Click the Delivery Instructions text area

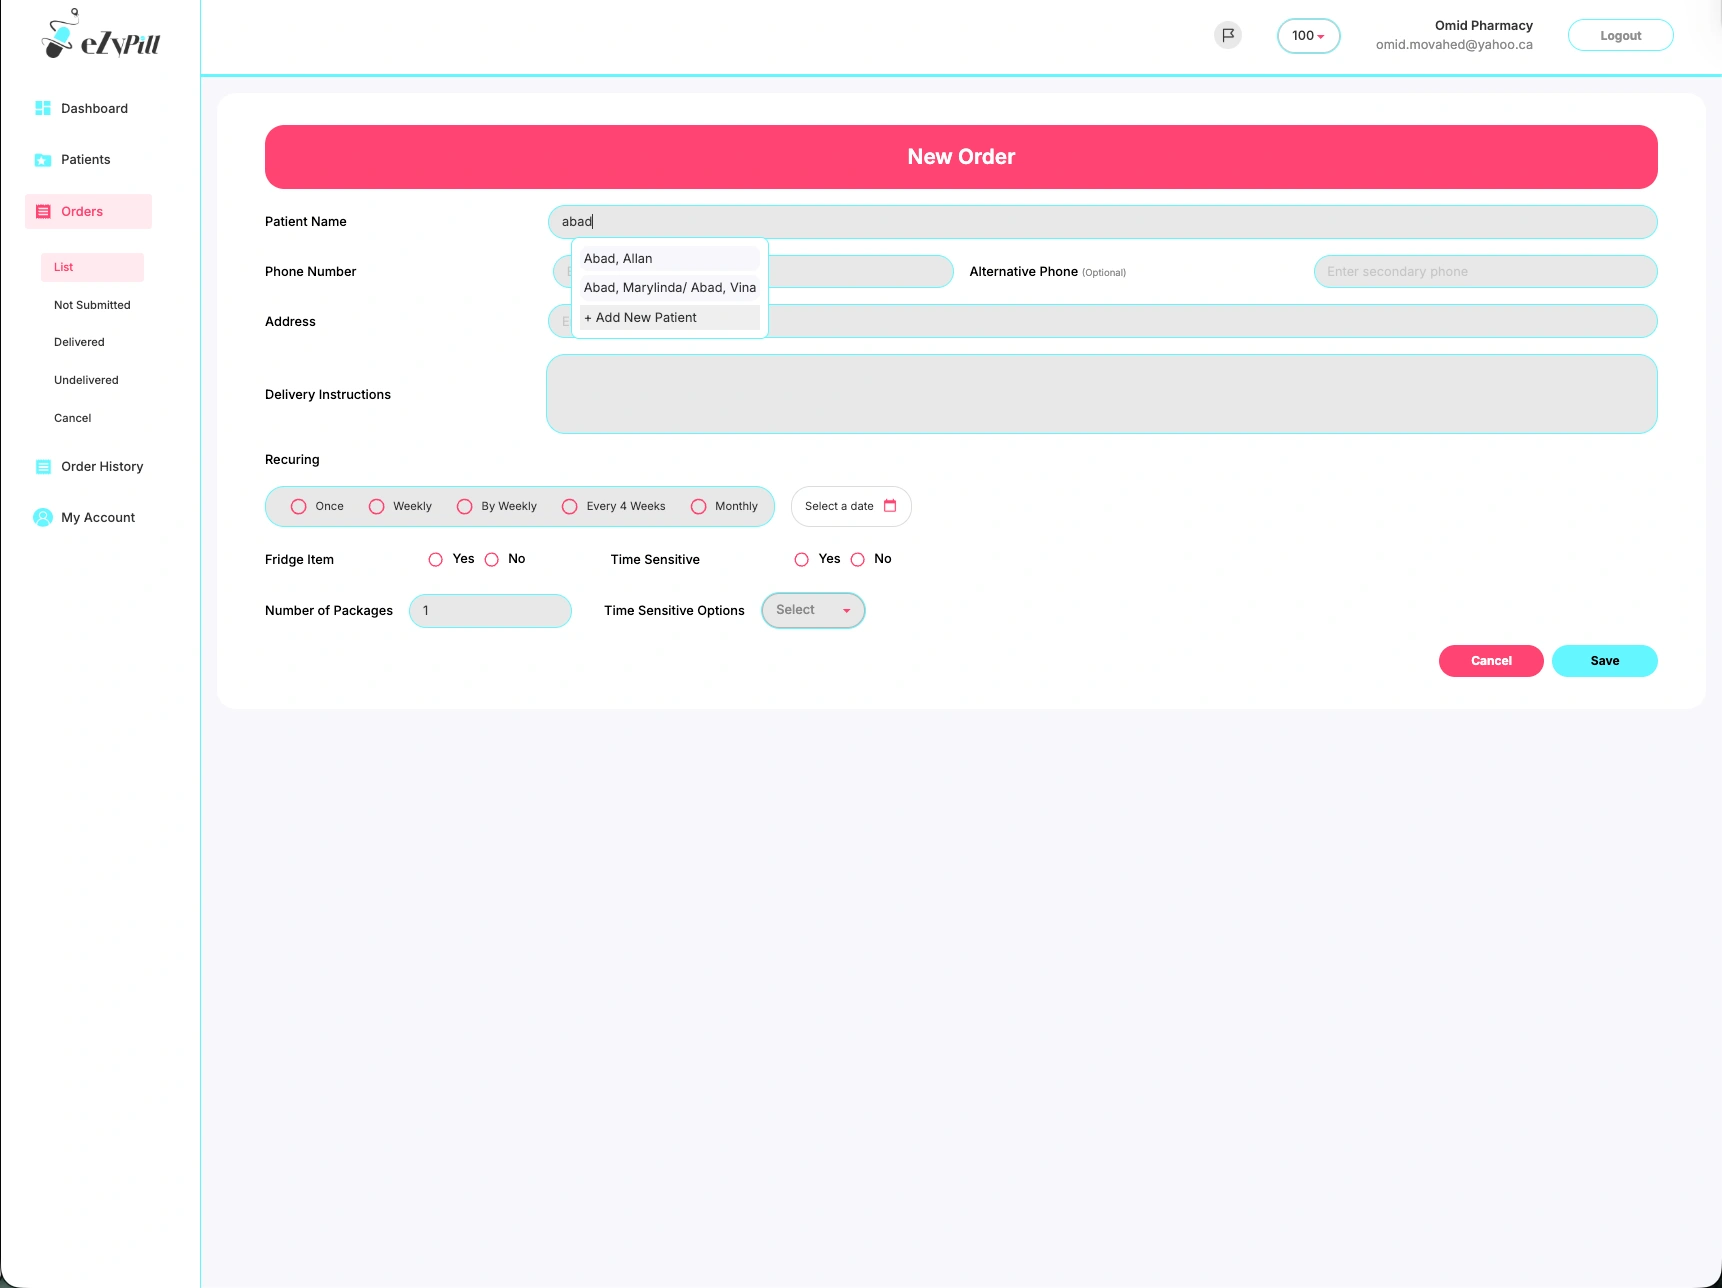[1101, 394]
